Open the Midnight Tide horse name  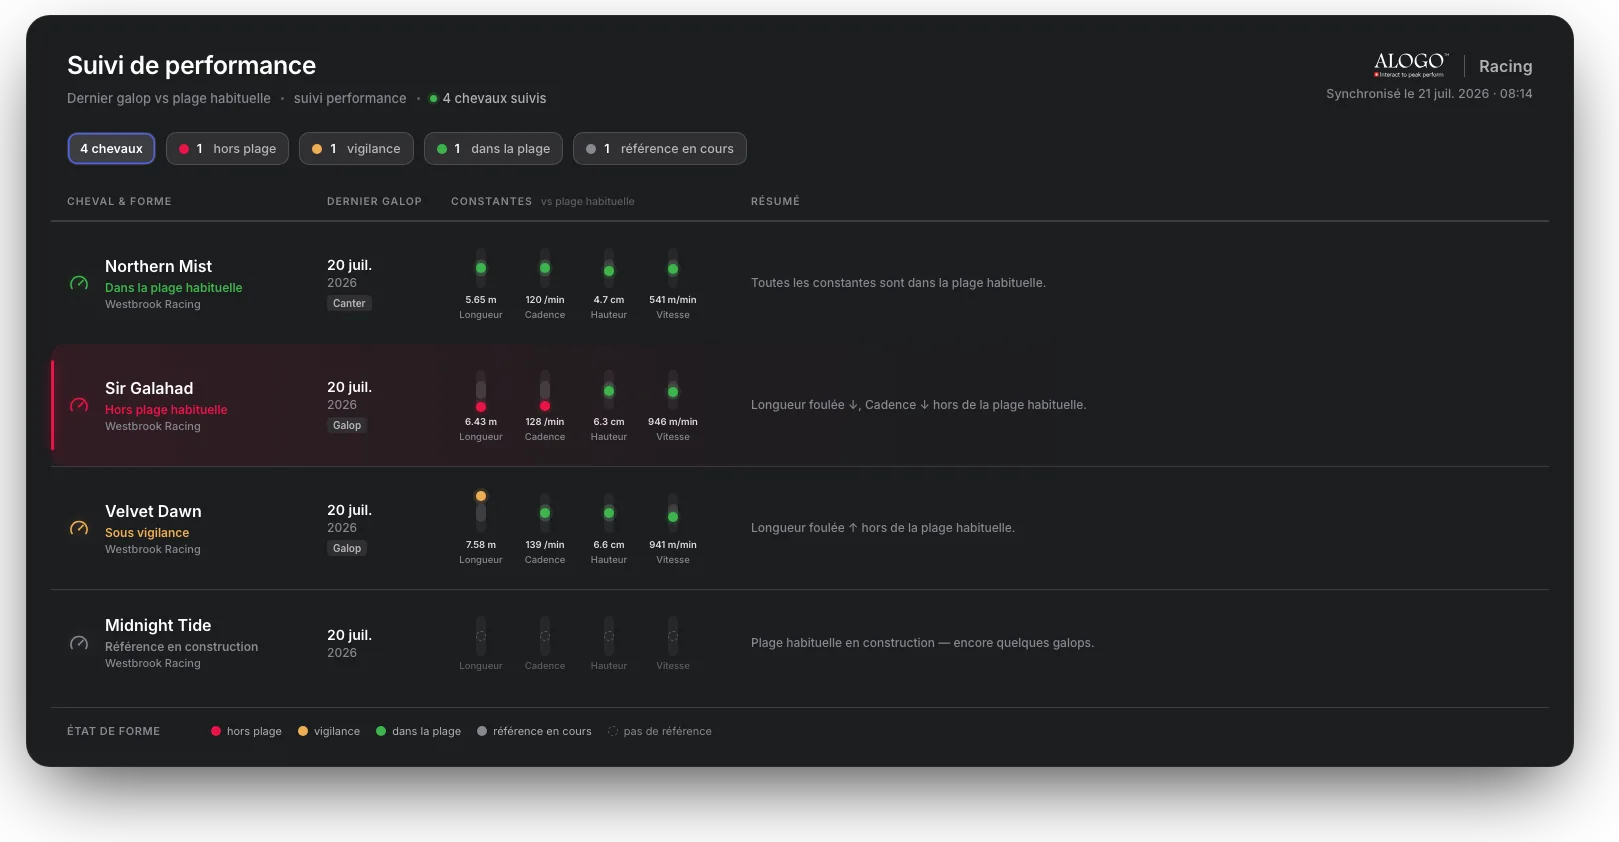[158, 625]
